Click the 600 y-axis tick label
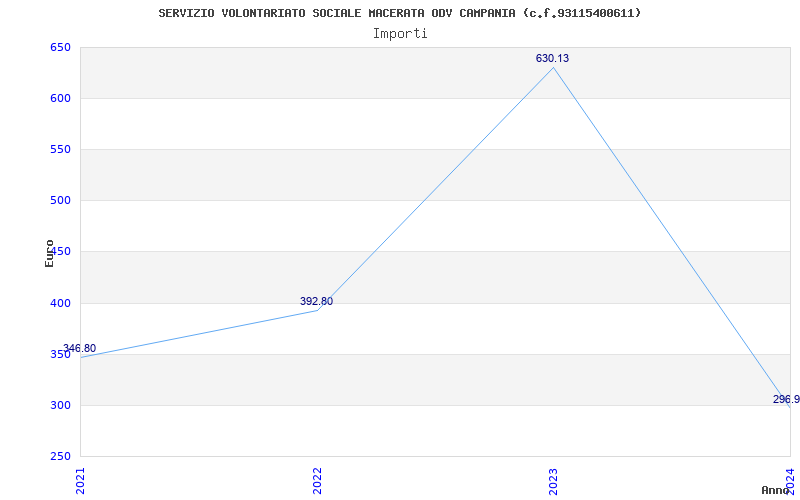The width and height of the screenshot is (800, 500). pos(60,98)
